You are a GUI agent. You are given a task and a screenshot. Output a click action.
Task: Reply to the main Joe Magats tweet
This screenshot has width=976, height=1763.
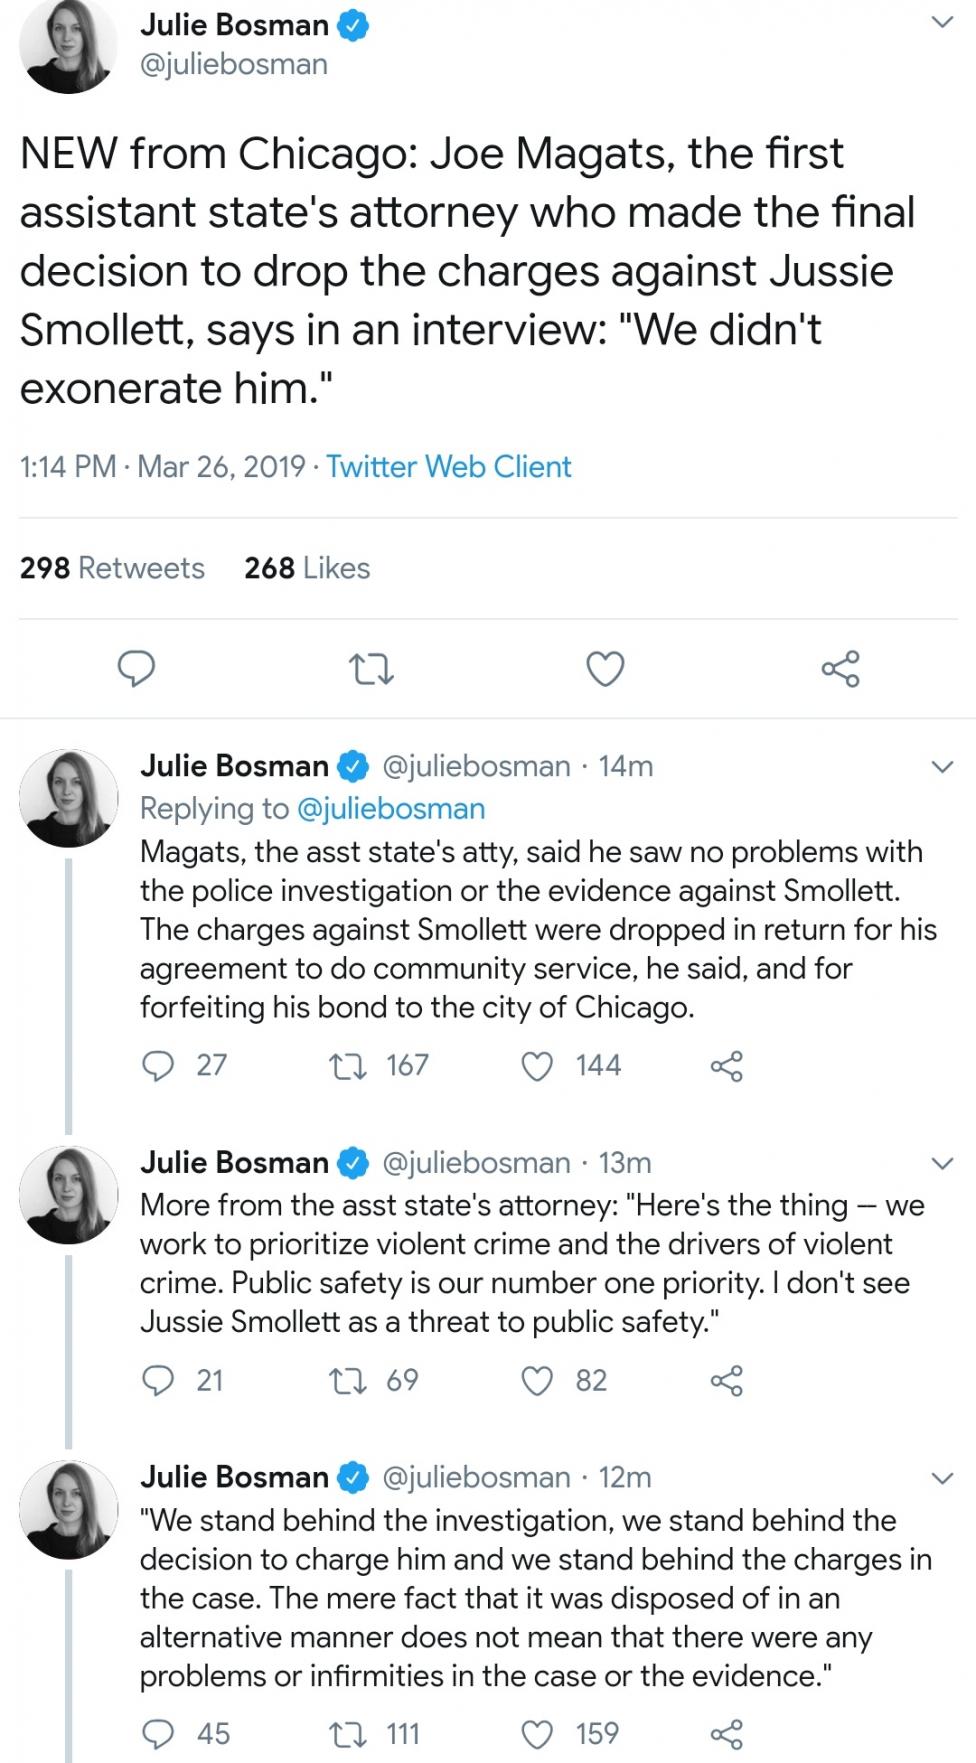point(137,669)
